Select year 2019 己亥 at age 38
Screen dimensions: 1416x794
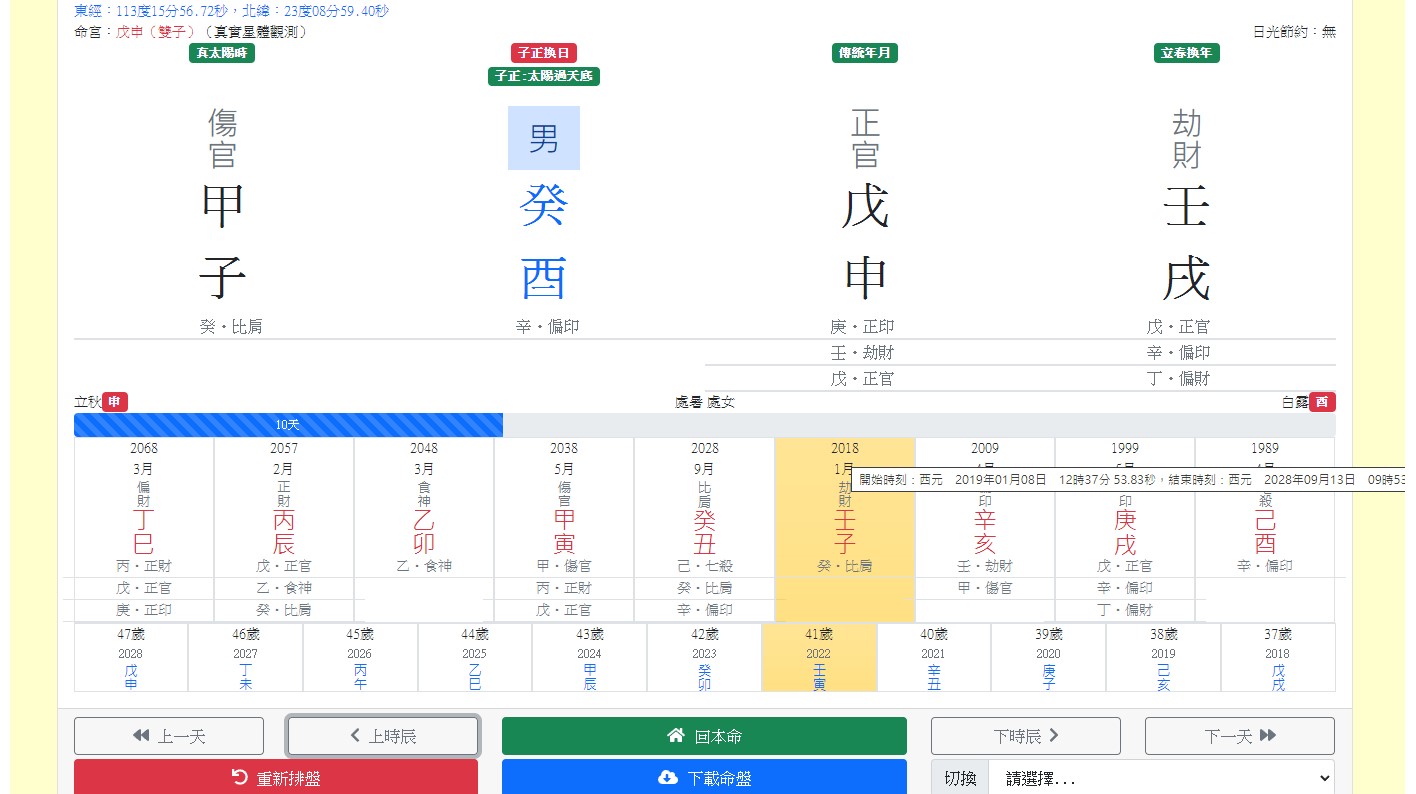tap(1163, 658)
